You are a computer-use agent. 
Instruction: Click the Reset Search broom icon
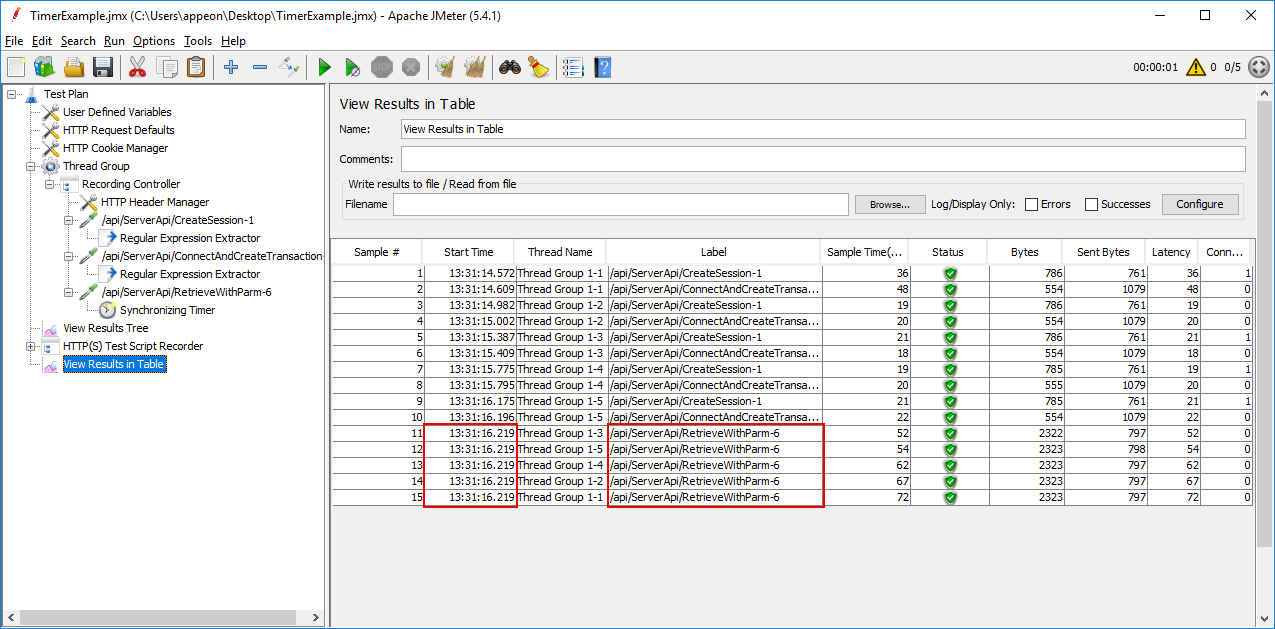tap(539, 67)
